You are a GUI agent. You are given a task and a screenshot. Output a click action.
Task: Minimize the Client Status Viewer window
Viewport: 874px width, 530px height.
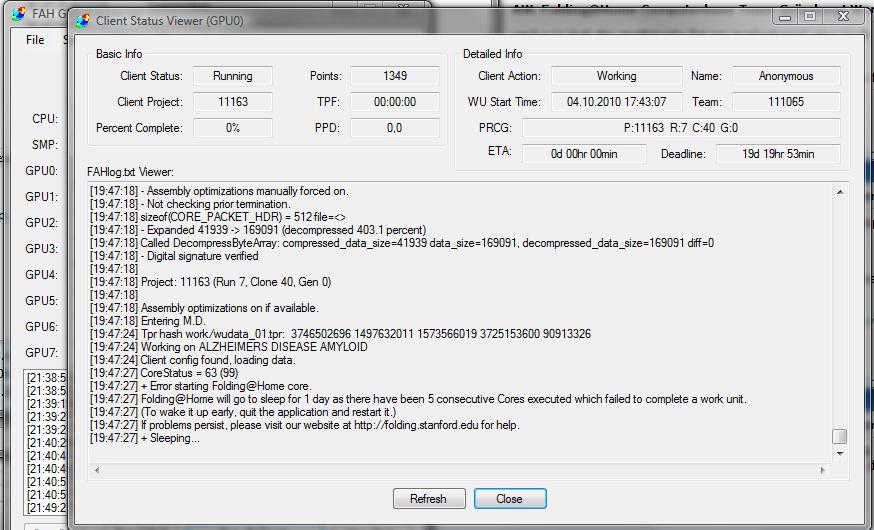[x=785, y=17]
